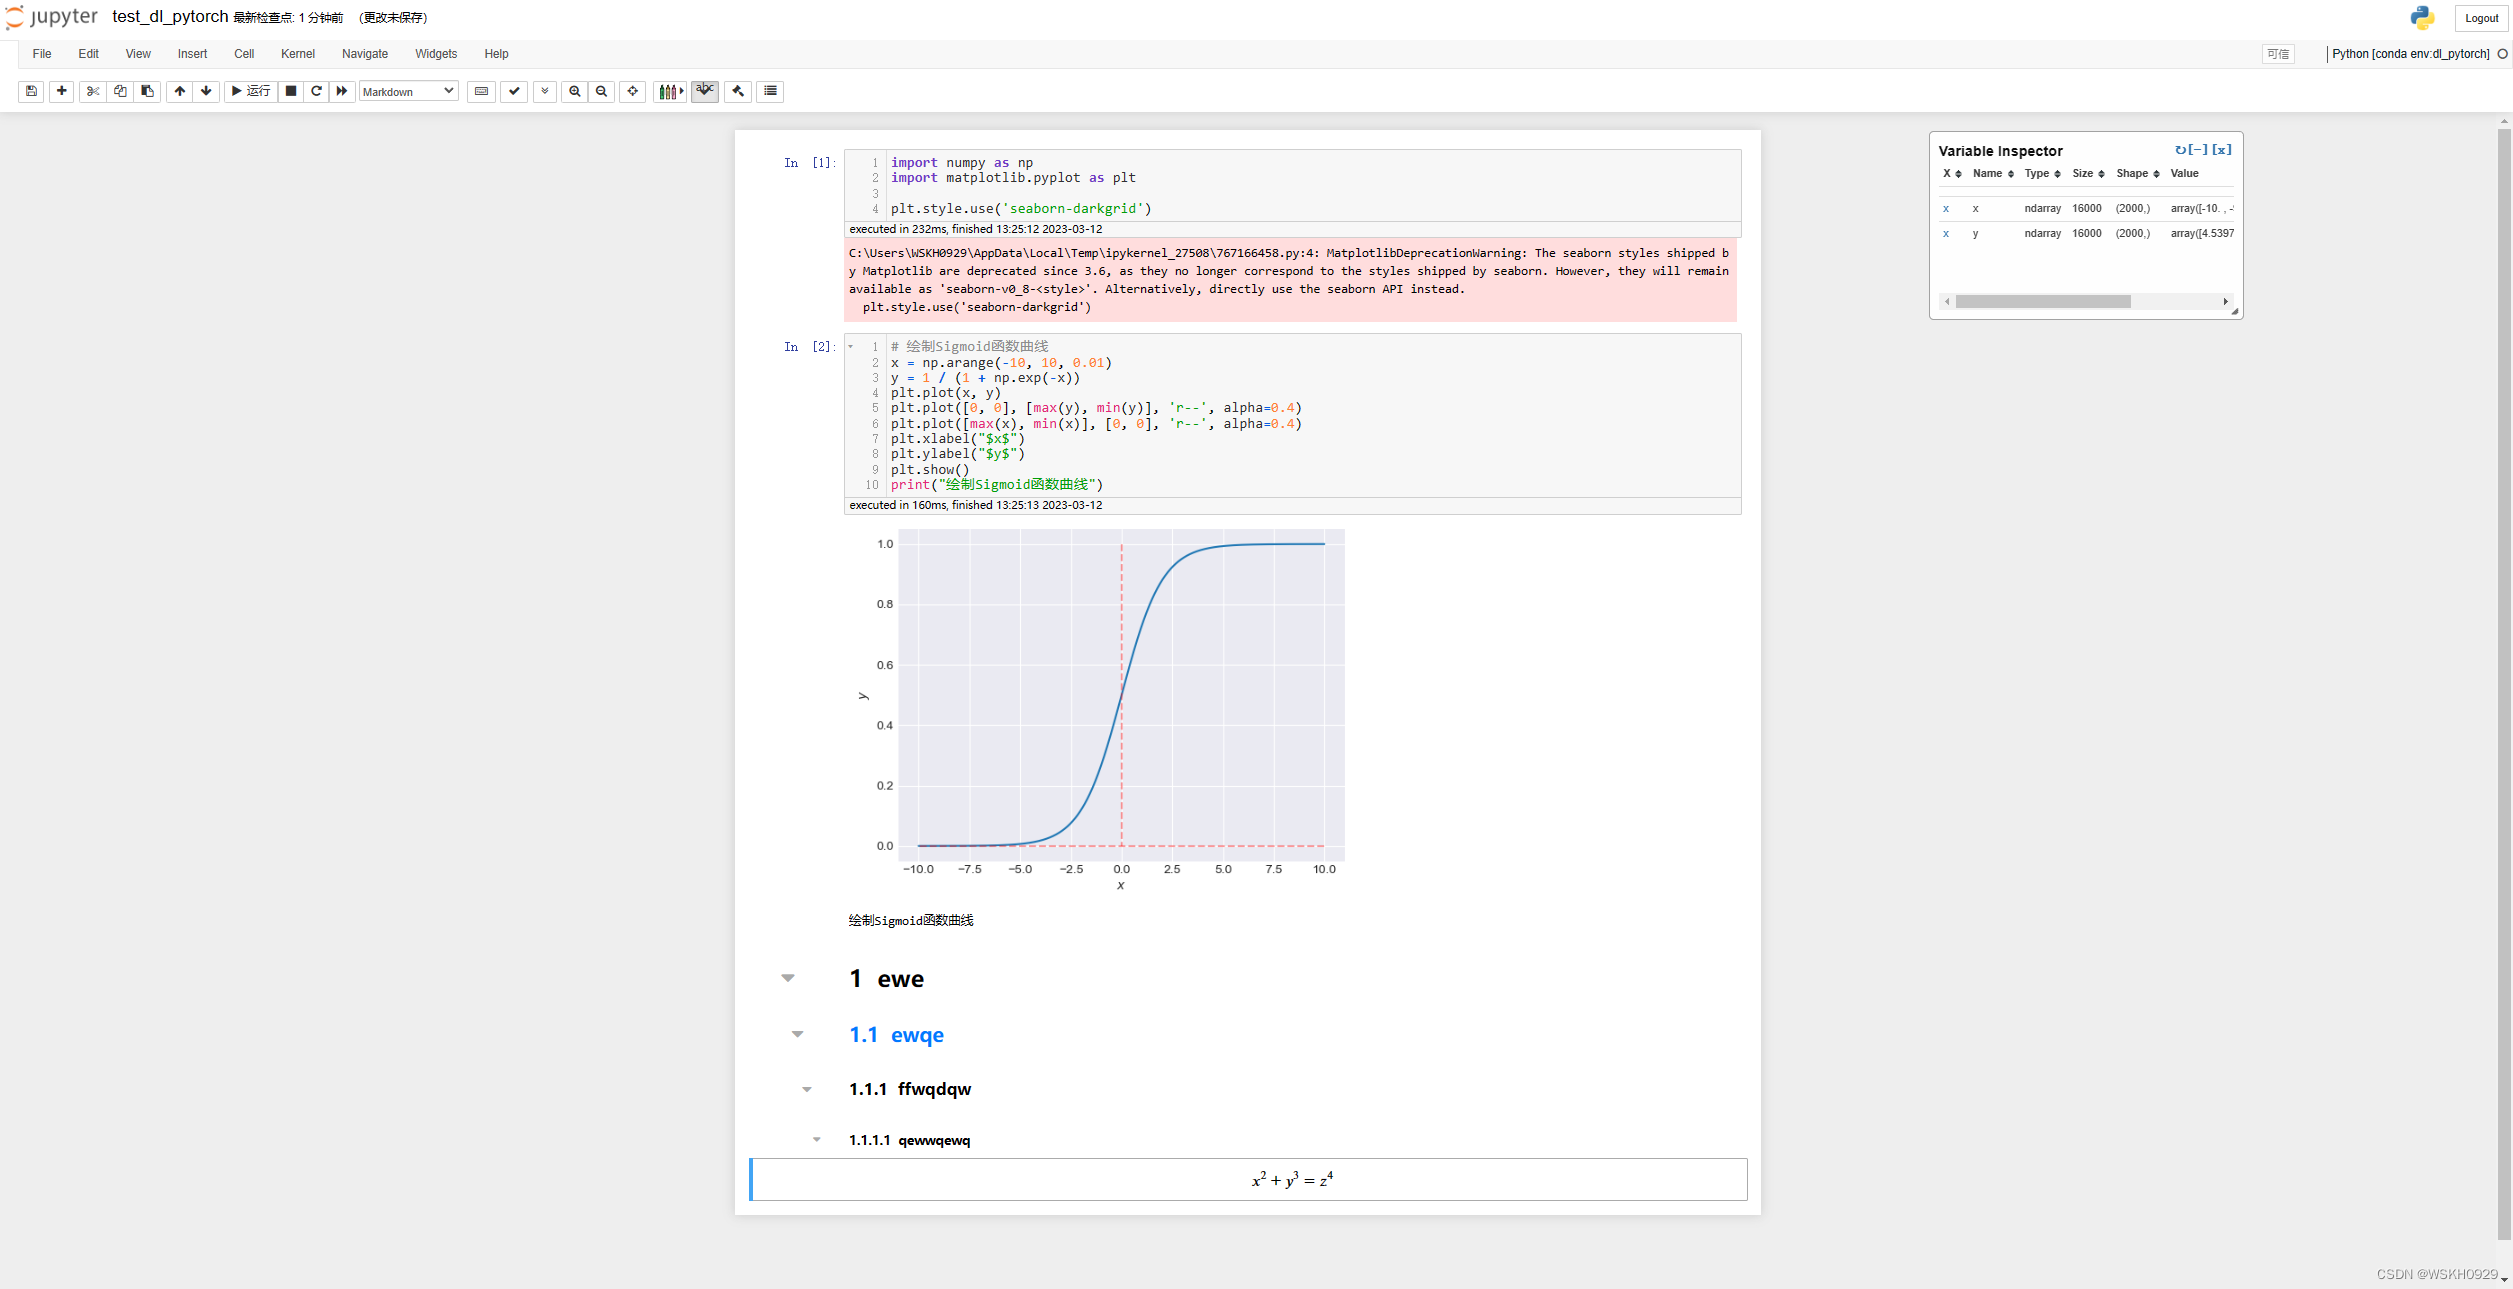This screenshot has width=2513, height=1289.
Task: Move selected cell up with arrow icon
Action: (x=180, y=91)
